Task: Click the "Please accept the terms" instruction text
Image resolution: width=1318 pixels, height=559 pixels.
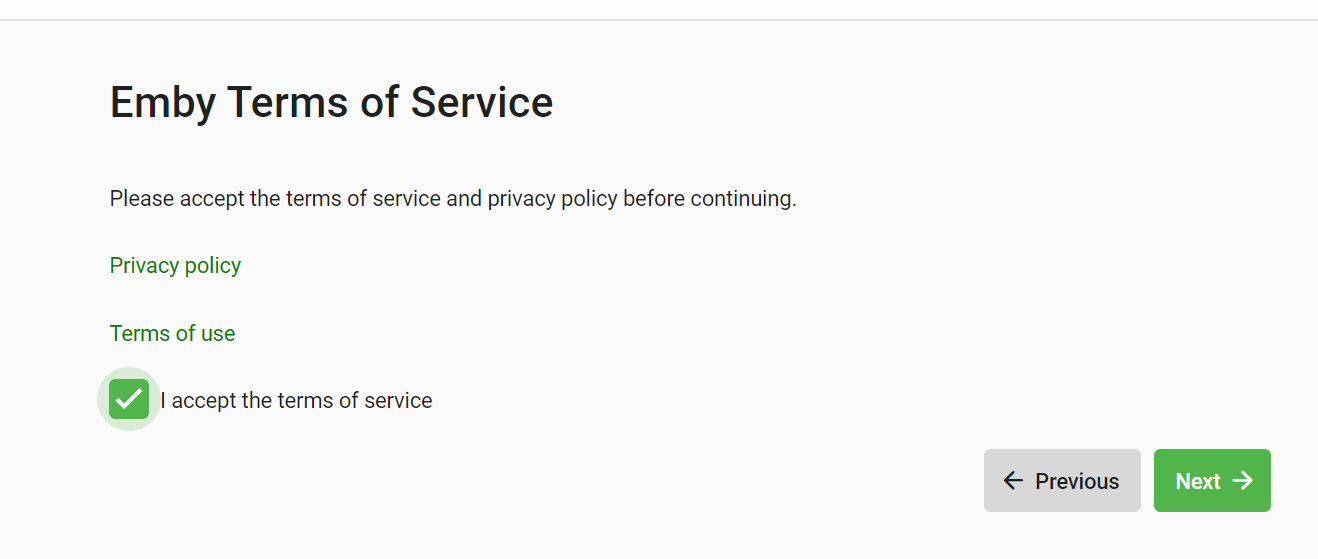Action: tap(452, 198)
